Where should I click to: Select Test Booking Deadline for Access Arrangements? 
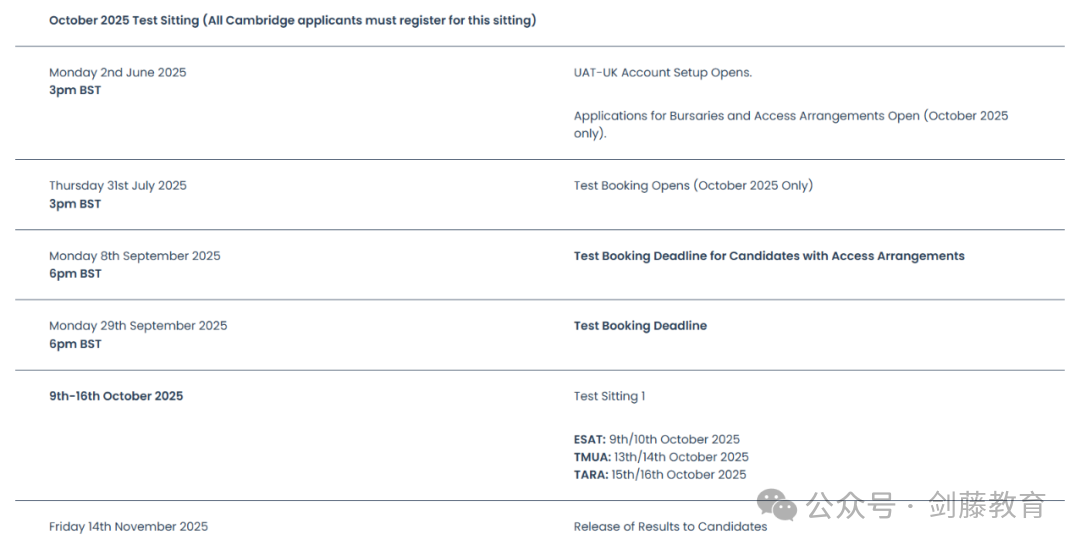769,256
